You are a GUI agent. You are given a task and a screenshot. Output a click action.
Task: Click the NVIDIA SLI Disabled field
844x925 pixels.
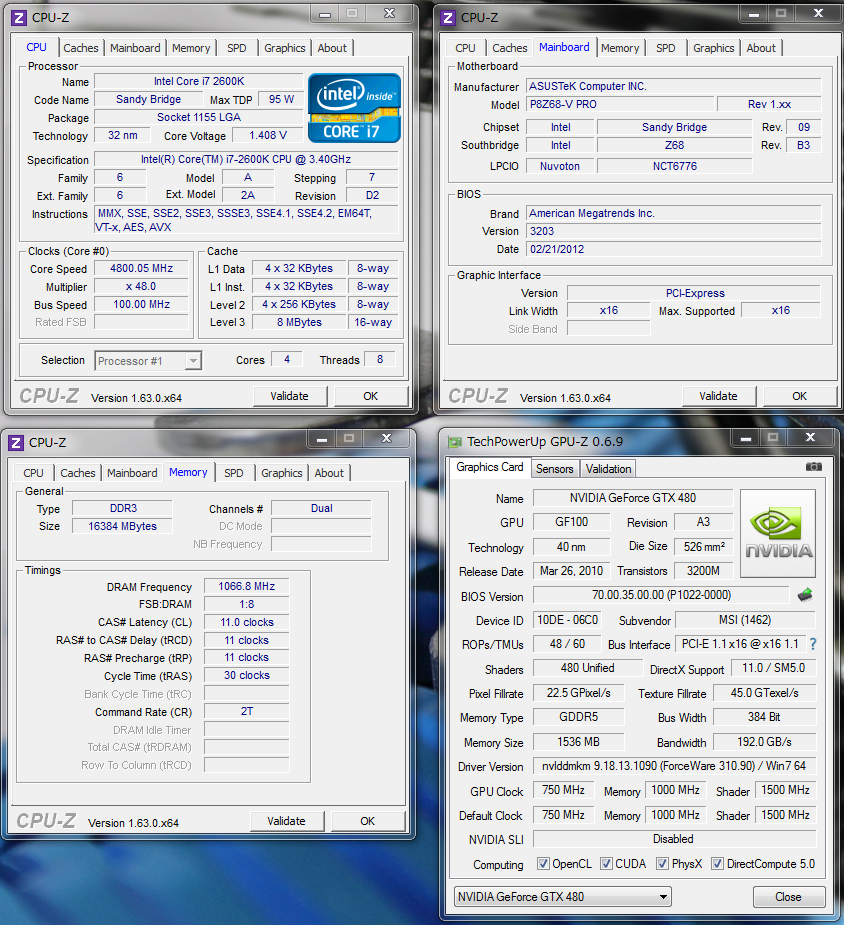(x=674, y=839)
